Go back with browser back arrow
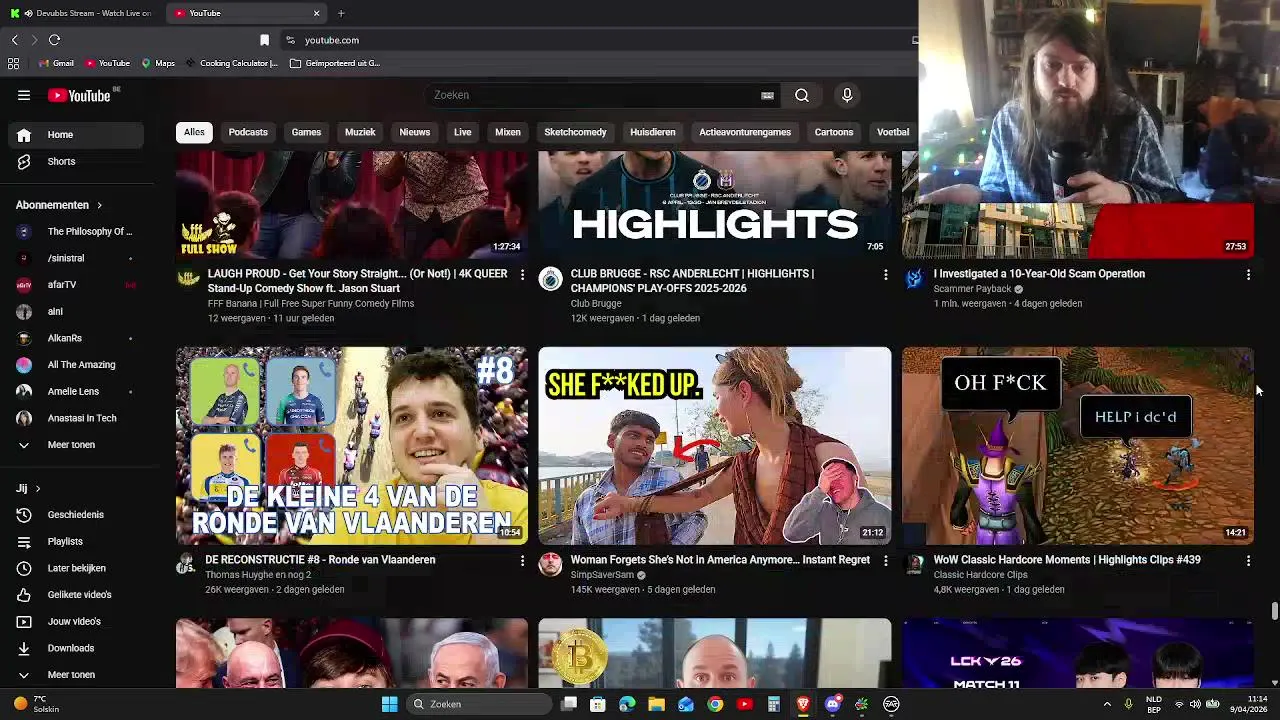Screen dimensions: 1280x720 click(x=14, y=40)
